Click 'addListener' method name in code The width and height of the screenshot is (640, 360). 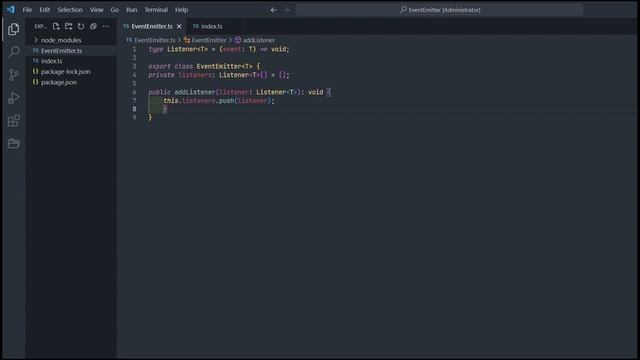coord(195,92)
